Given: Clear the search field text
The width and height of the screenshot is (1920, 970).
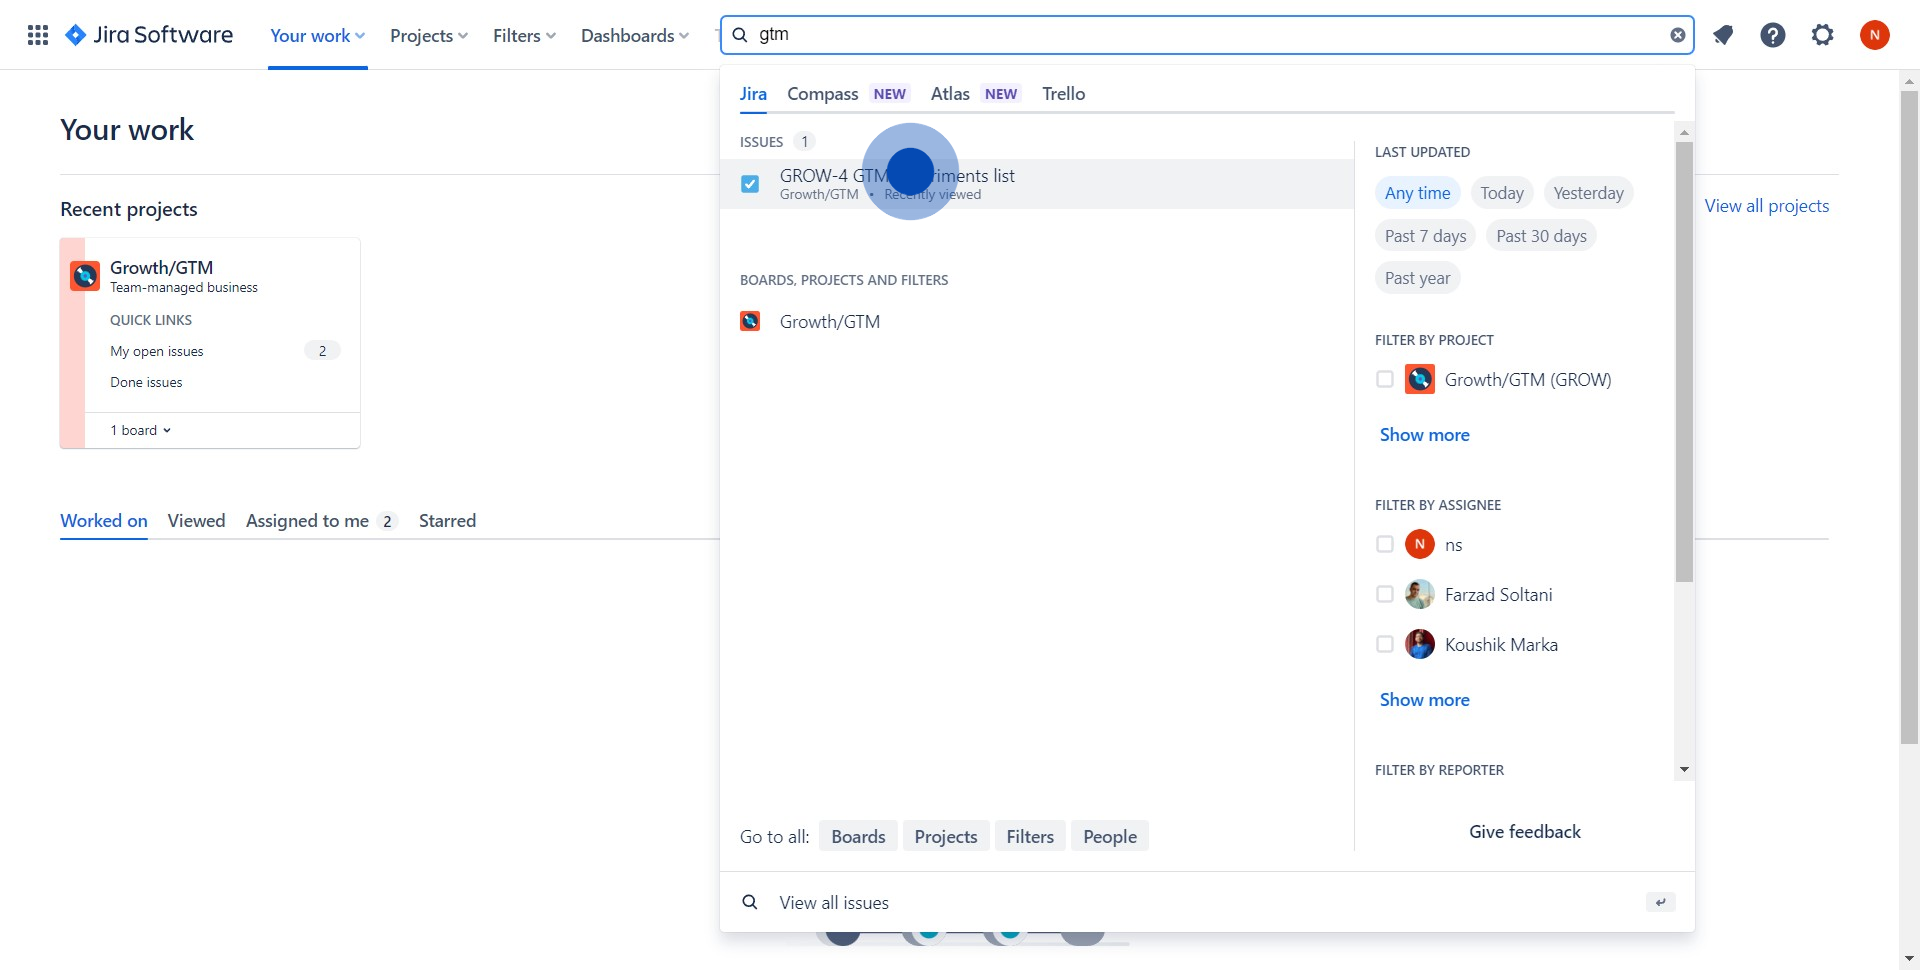Looking at the screenshot, I should coord(1677,35).
